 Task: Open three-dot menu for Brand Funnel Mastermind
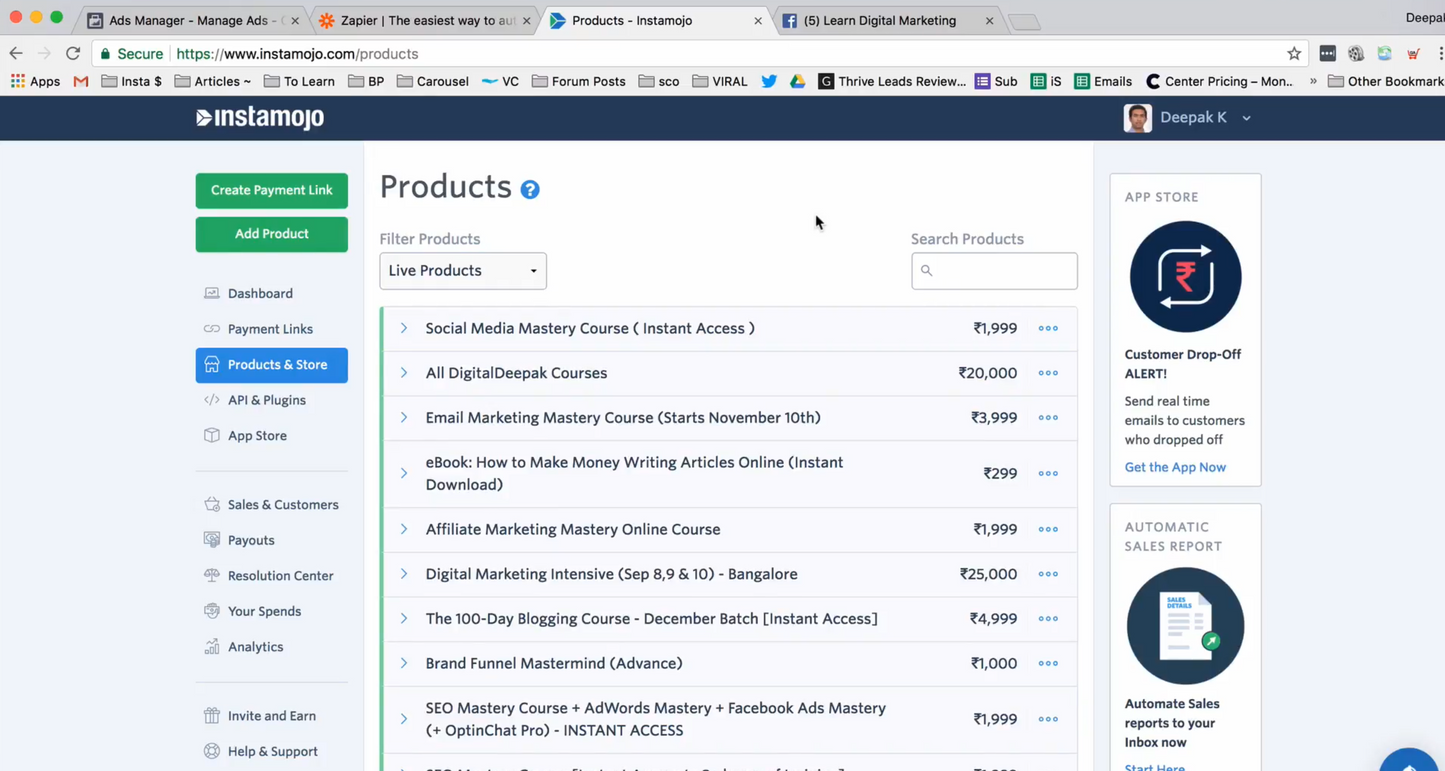1048,664
